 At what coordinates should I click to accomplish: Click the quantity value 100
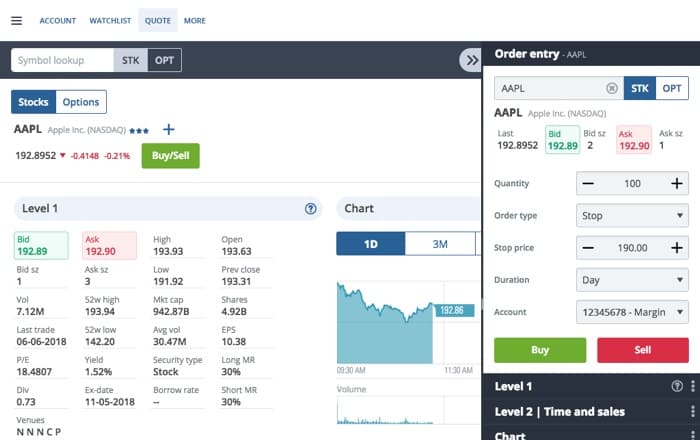coord(632,183)
